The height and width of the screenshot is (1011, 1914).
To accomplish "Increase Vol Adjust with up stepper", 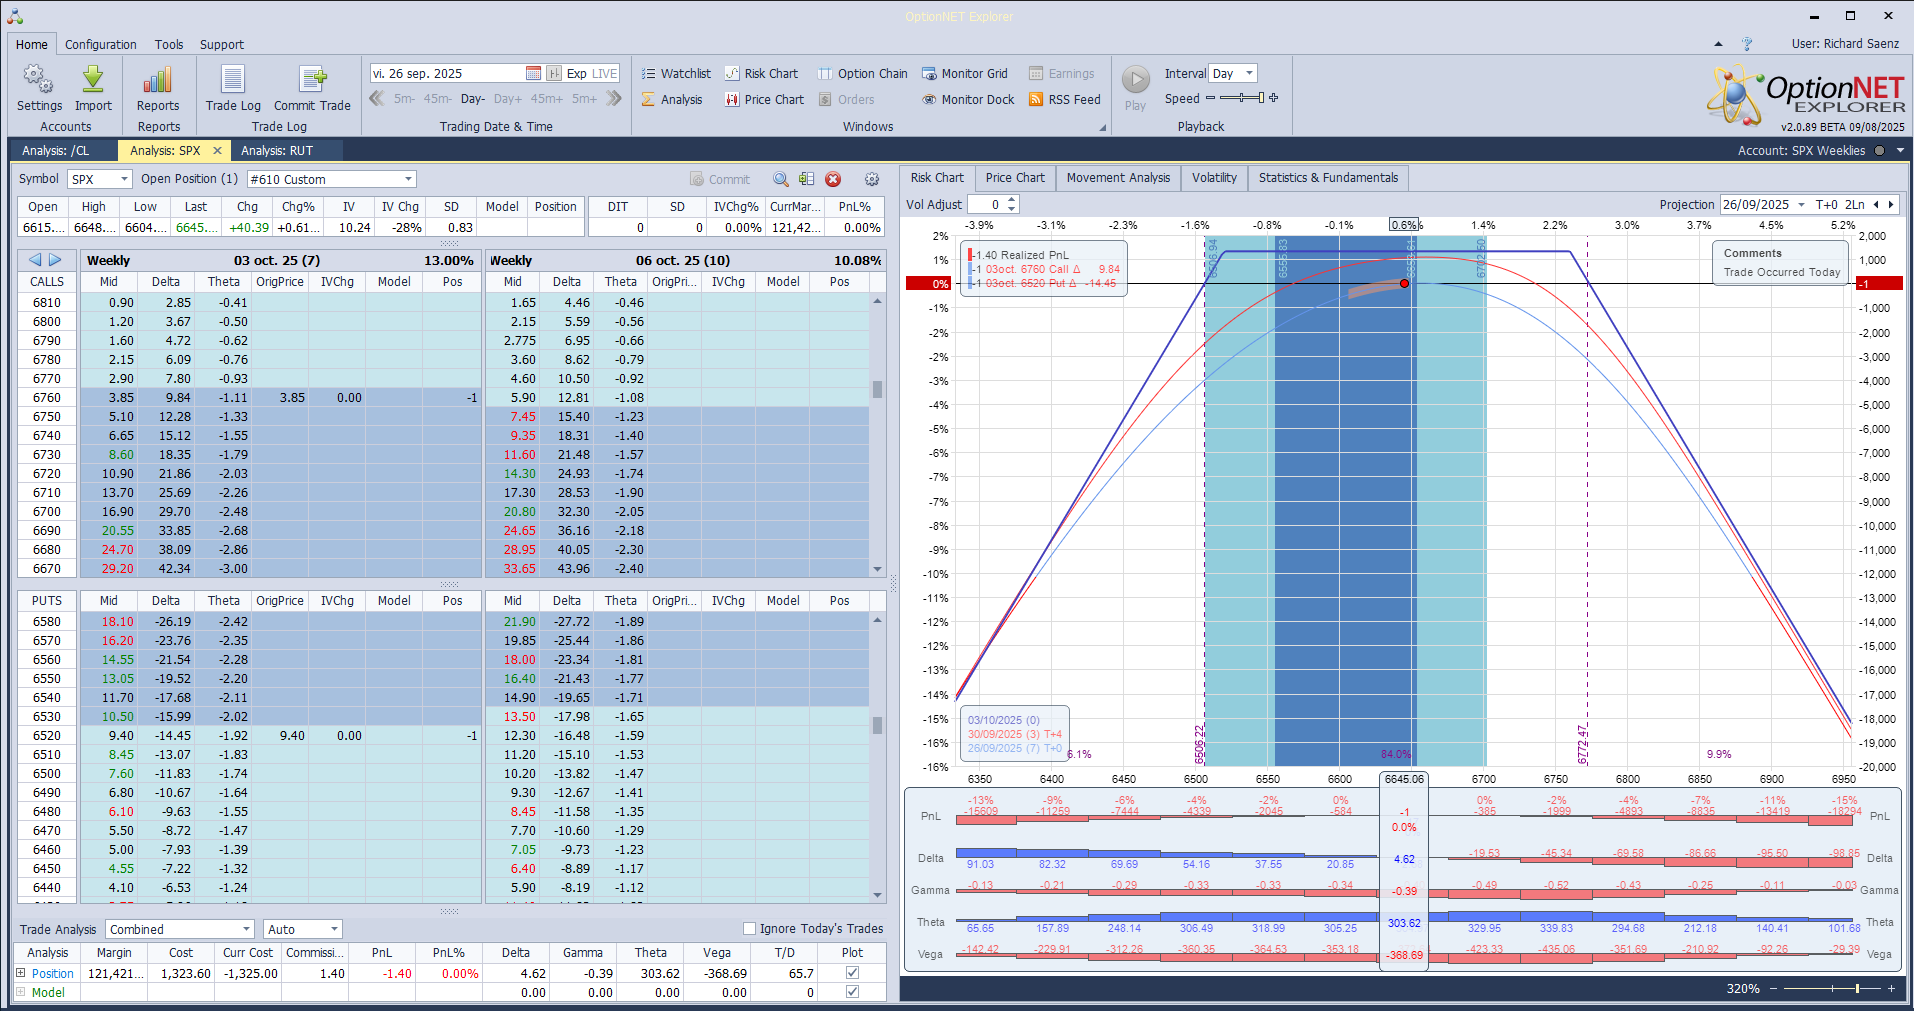I will coord(1012,200).
